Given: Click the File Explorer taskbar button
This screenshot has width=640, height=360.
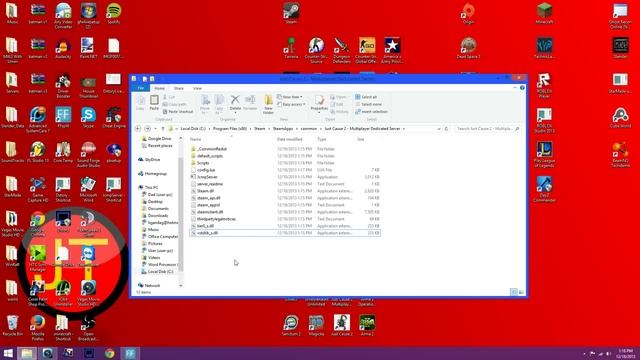Looking at the screenshot, I should click(x=27, y=353).
